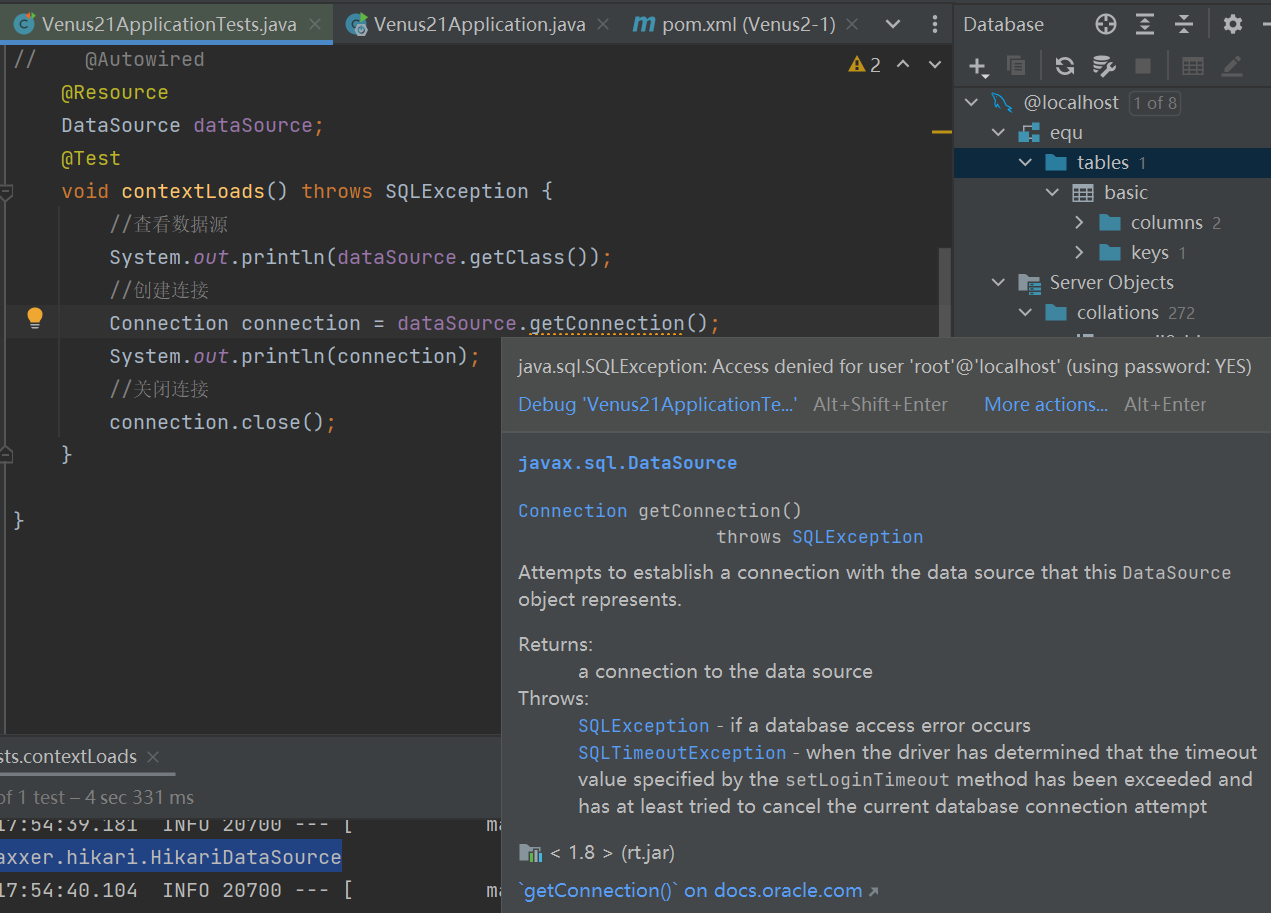This screenshot has width=1271, height=913.
Task: Click the Expand All icon in Database panel
Action: pos(1145,24)
